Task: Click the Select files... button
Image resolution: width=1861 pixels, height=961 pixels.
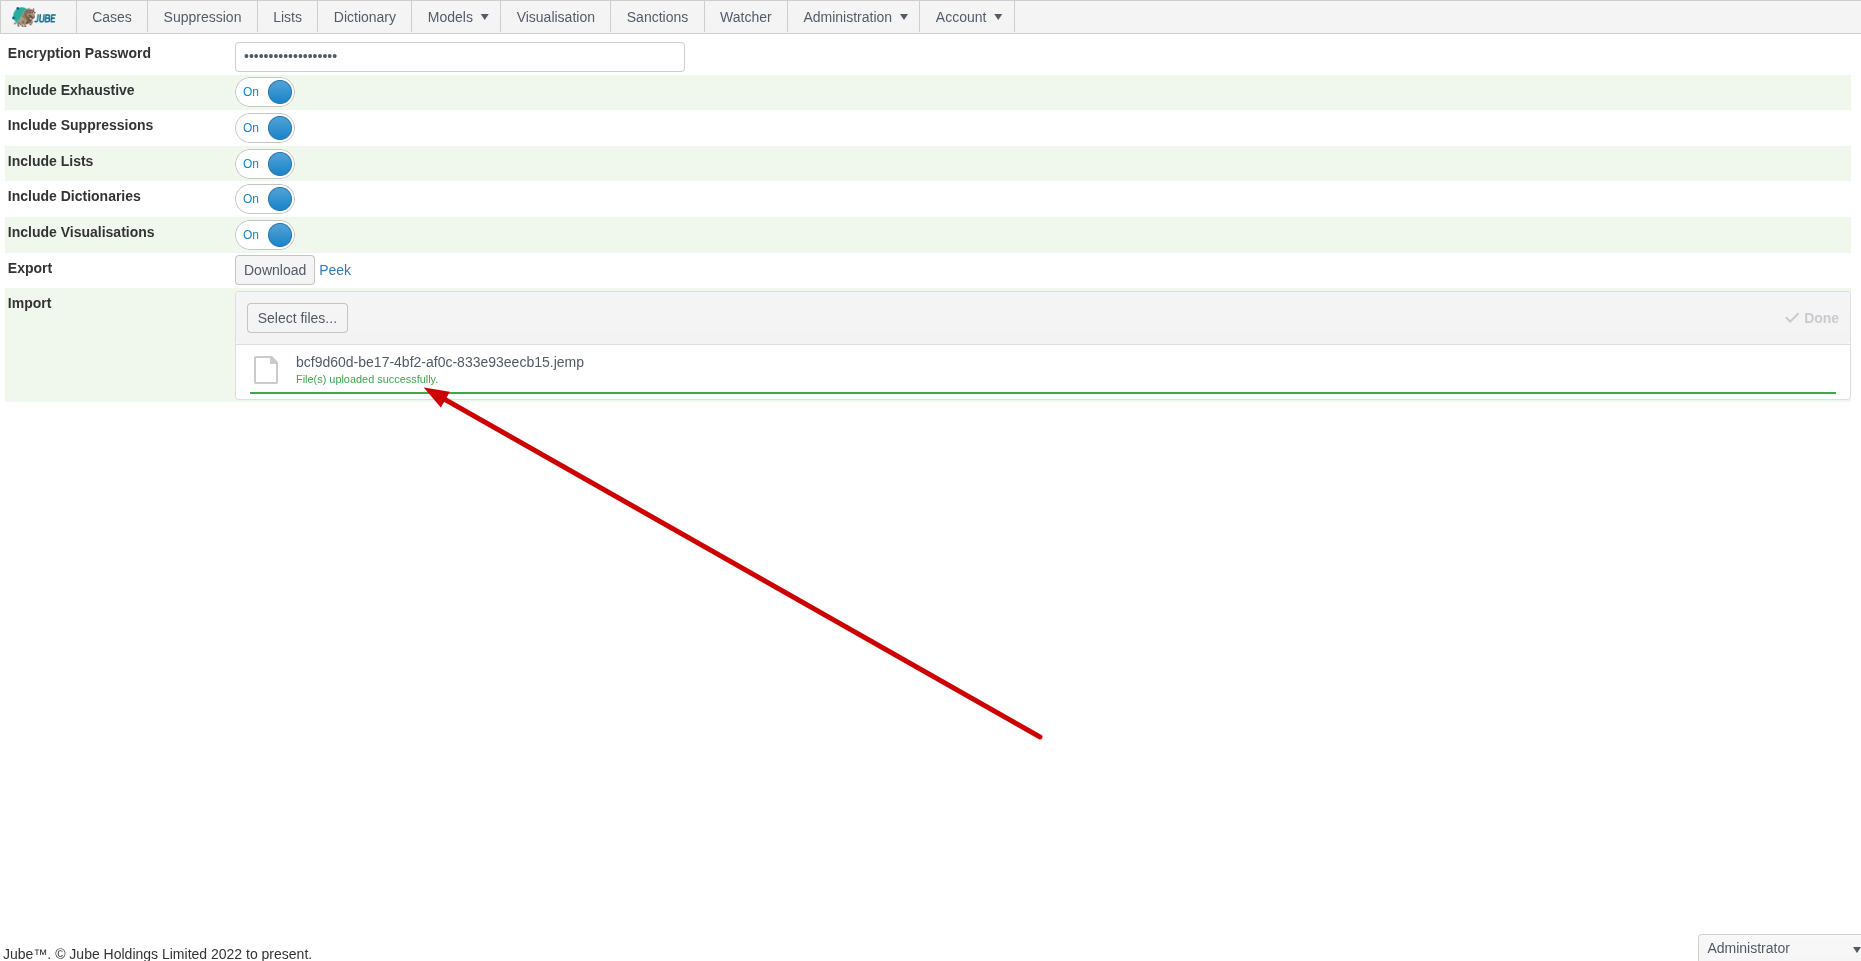Action: click(x=297, y=318)
